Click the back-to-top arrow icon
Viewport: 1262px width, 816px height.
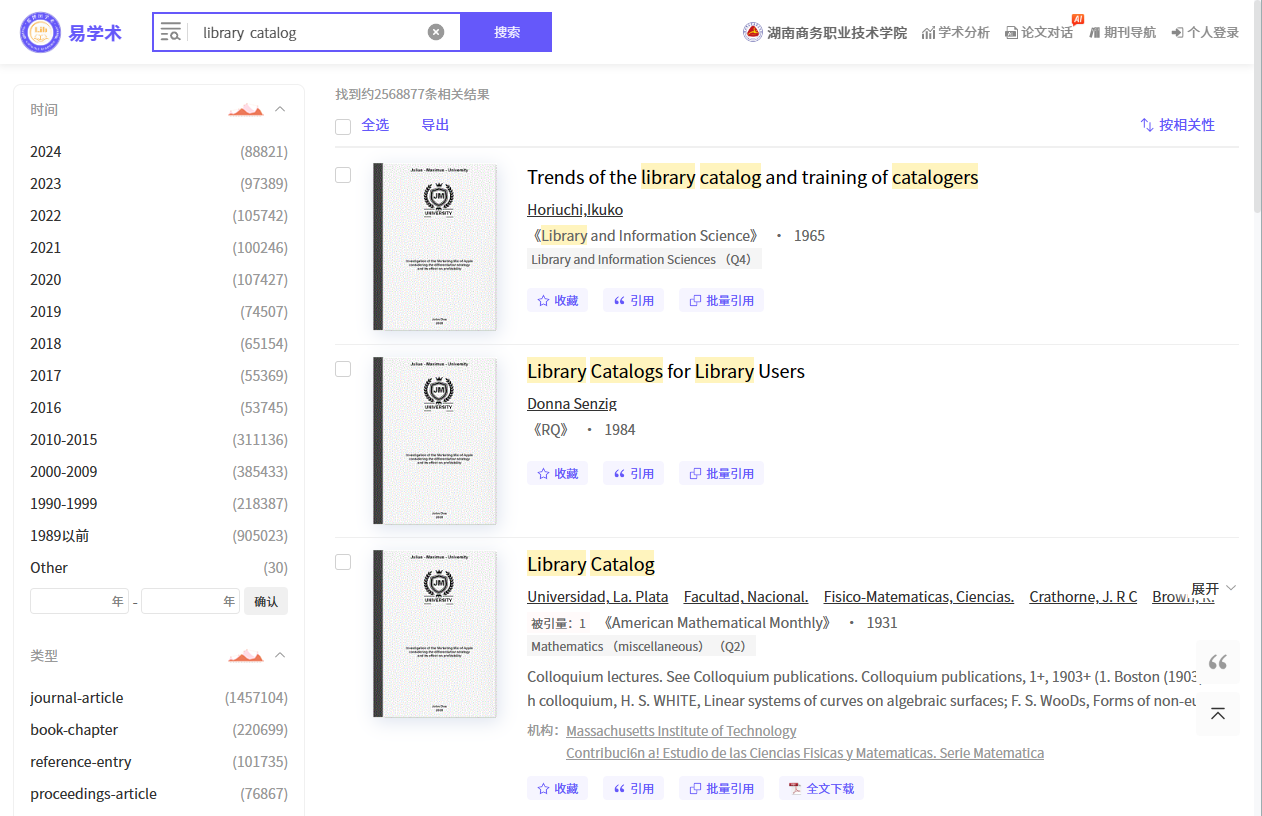[x=1217, y=714]
